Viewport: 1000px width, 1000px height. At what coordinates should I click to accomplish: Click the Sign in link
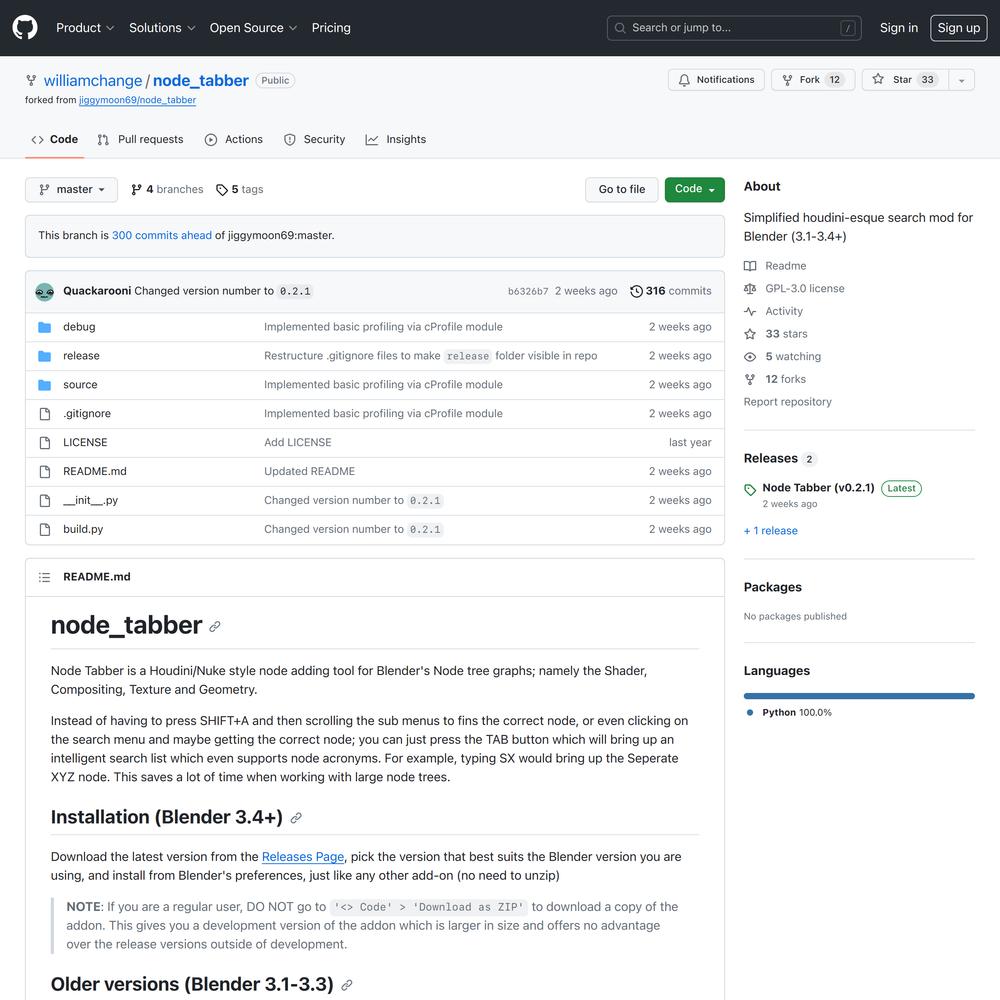(899, 28)
